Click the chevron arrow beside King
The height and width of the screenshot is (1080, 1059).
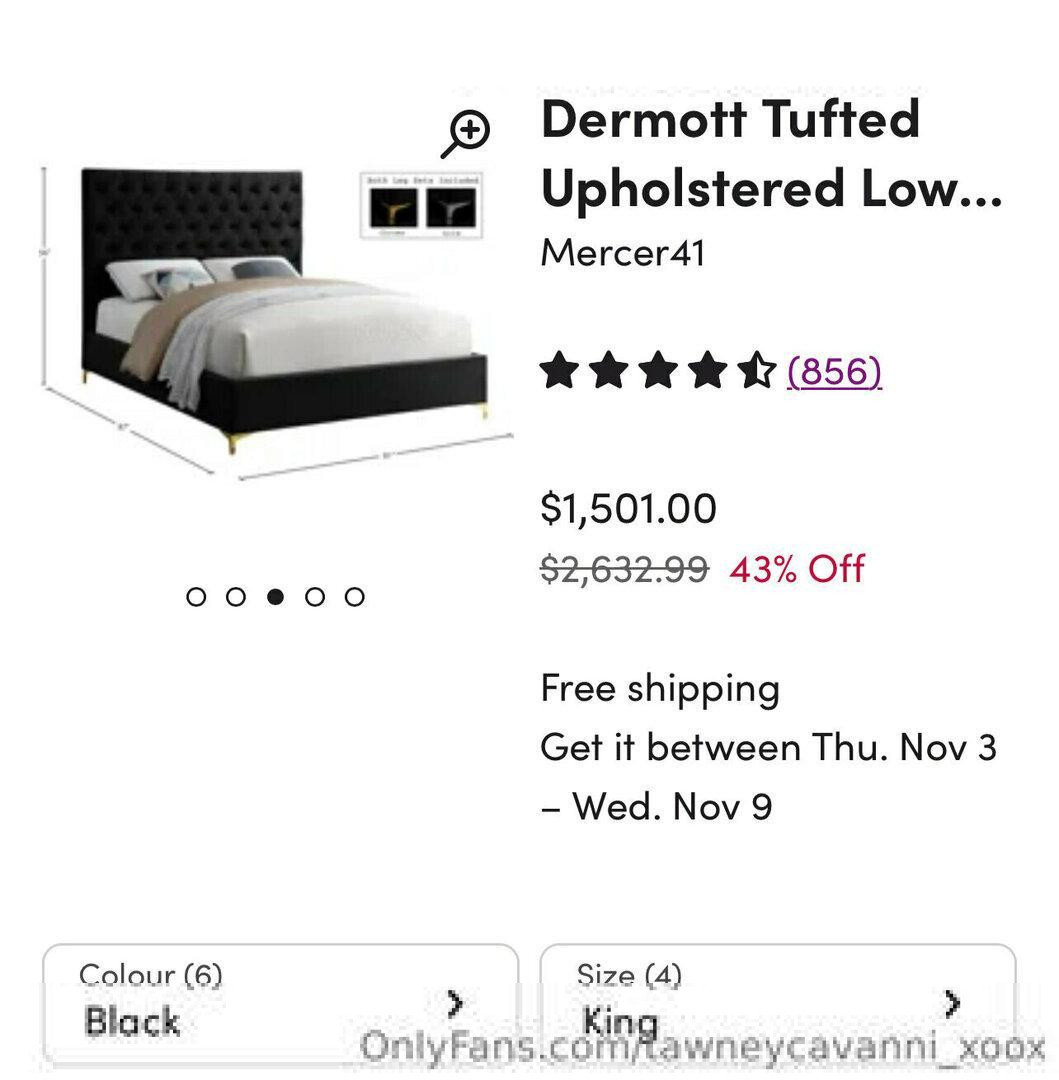coord(952,1003)
